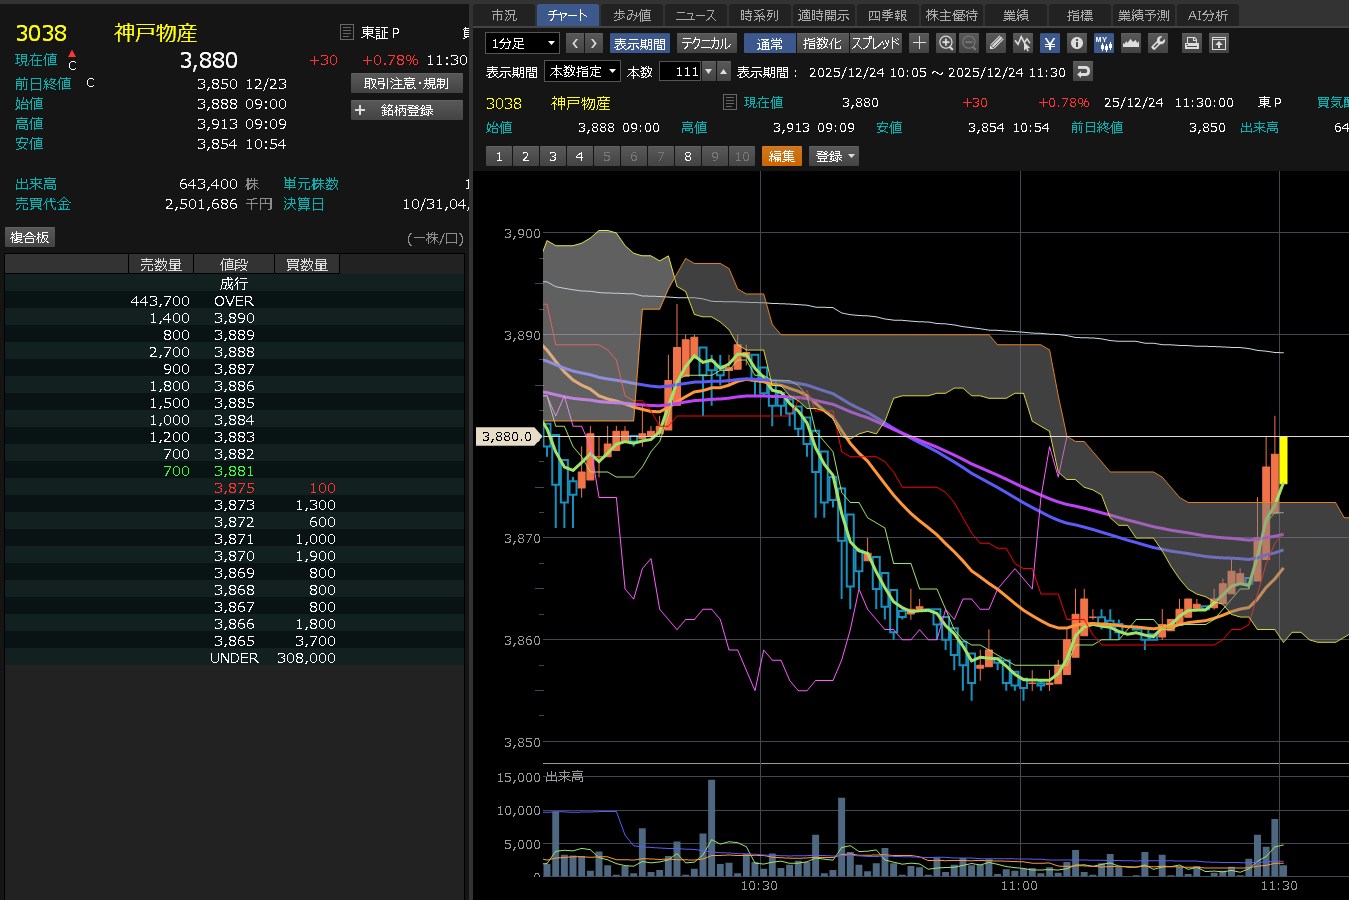
Task: Open the wrench chart settings icon
Action: tap(1158, 43)
